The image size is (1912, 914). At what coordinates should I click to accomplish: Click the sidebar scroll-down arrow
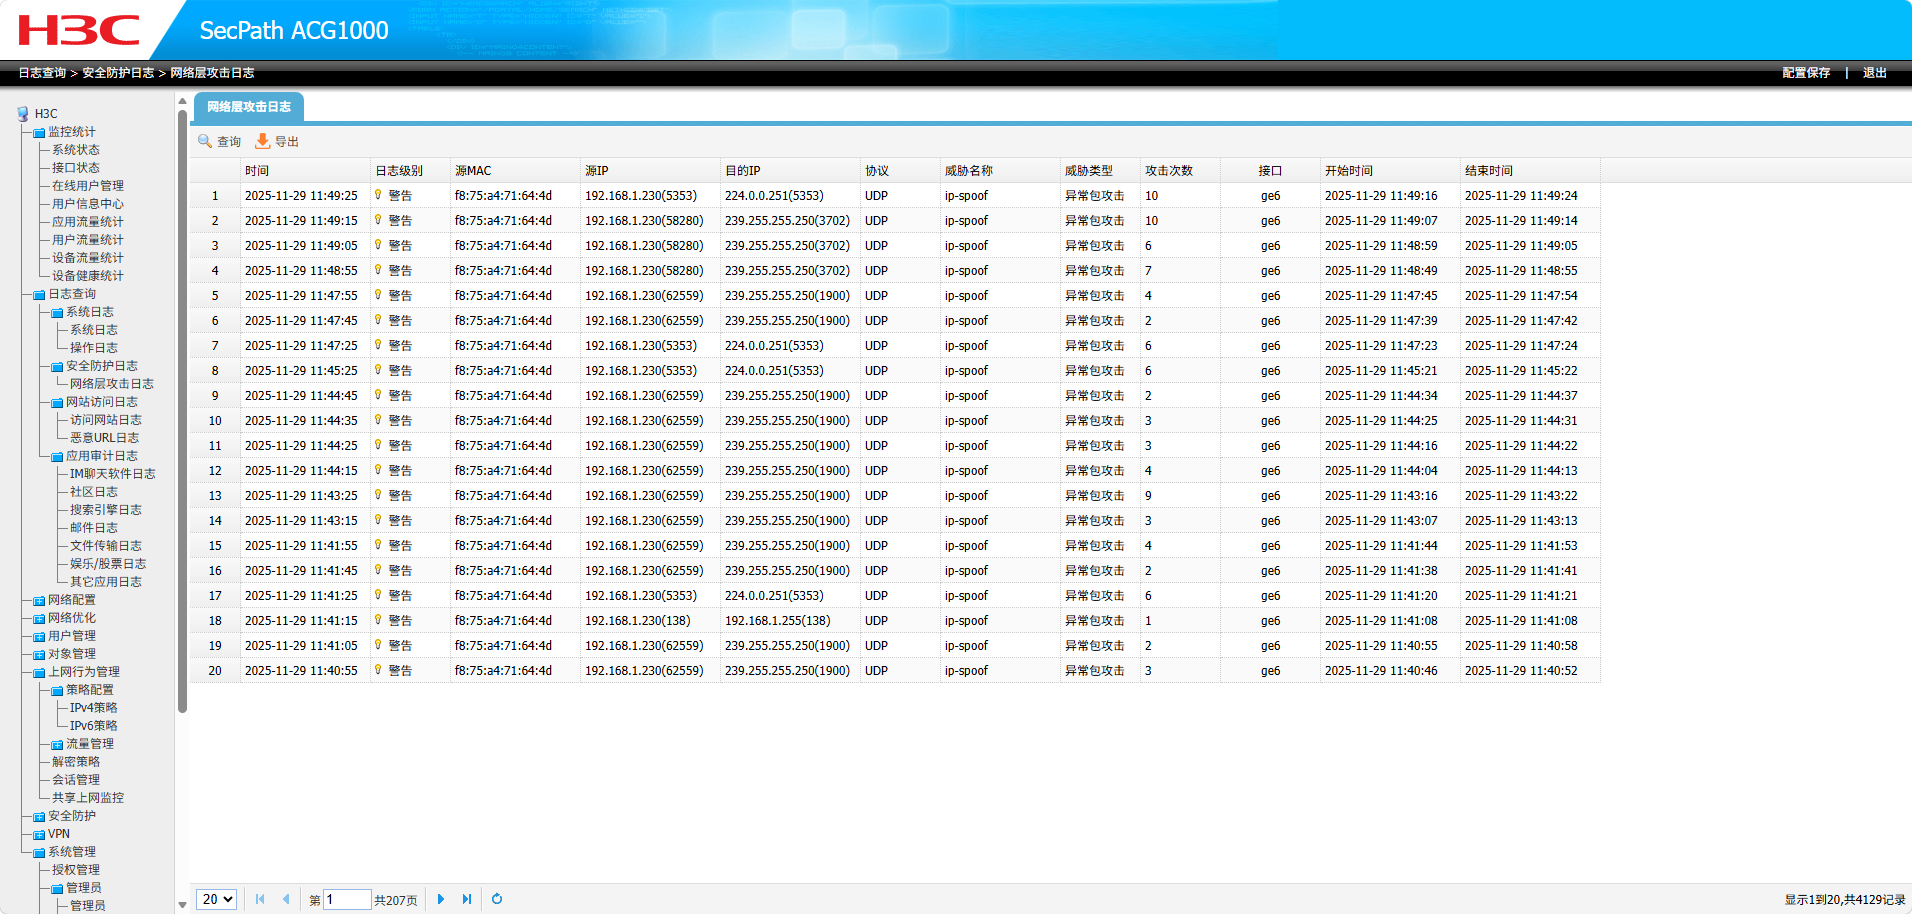tap(182, 904)
